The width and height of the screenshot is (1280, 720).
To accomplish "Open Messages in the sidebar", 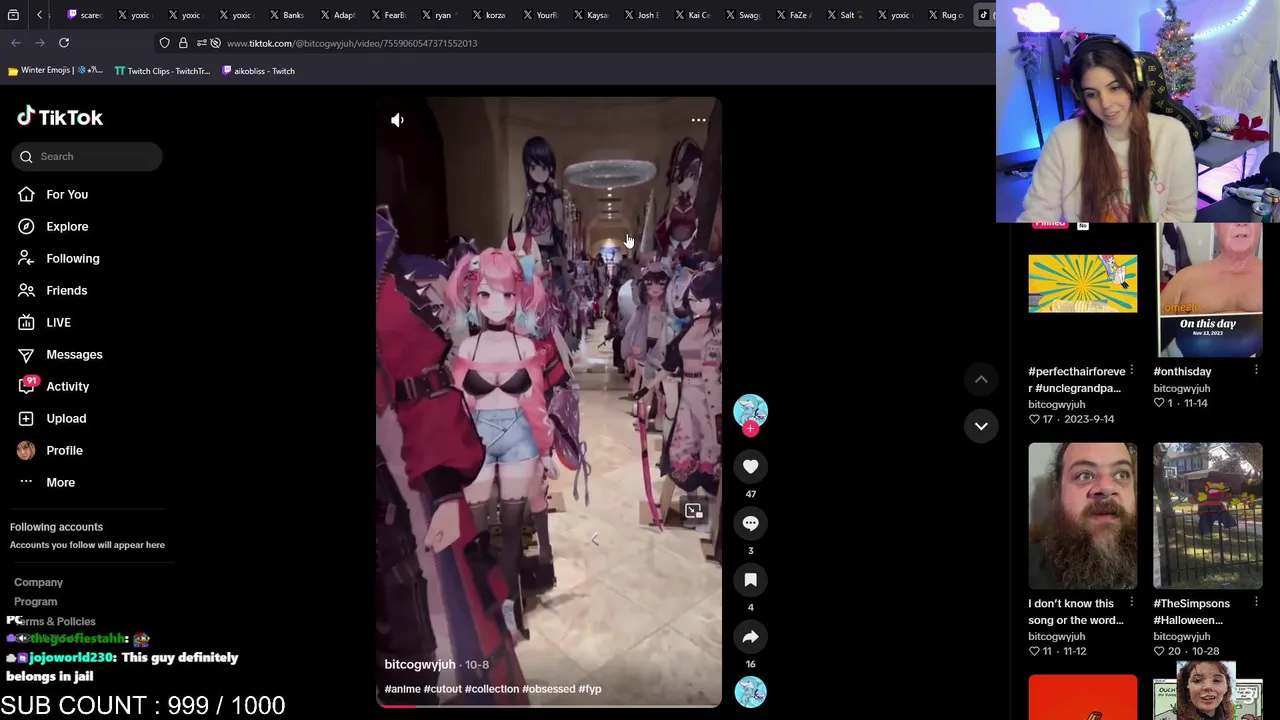I will click(74, 354).
